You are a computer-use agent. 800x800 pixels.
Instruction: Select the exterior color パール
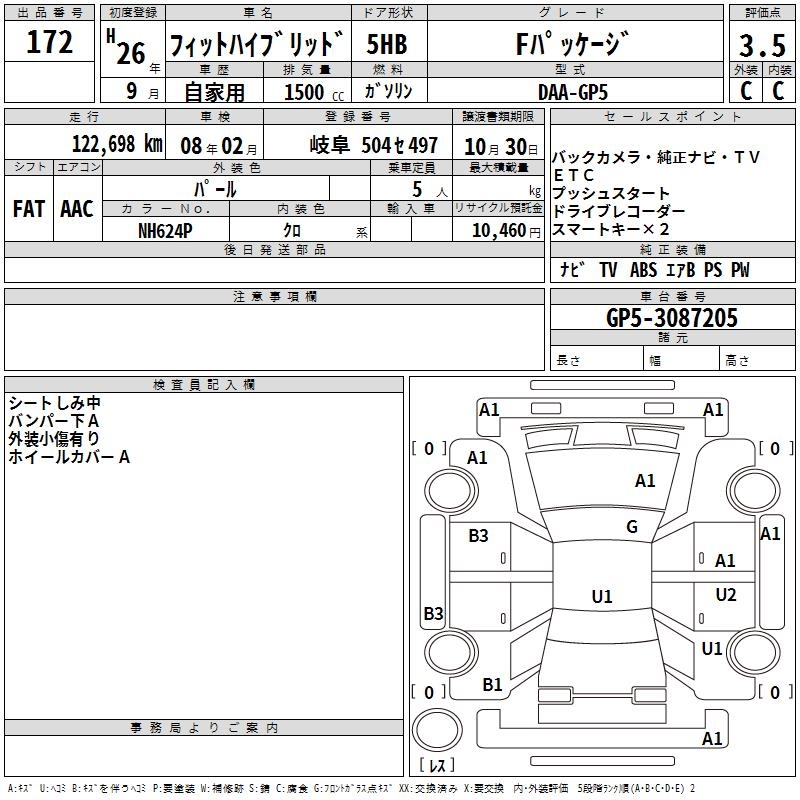coord(215,189)
